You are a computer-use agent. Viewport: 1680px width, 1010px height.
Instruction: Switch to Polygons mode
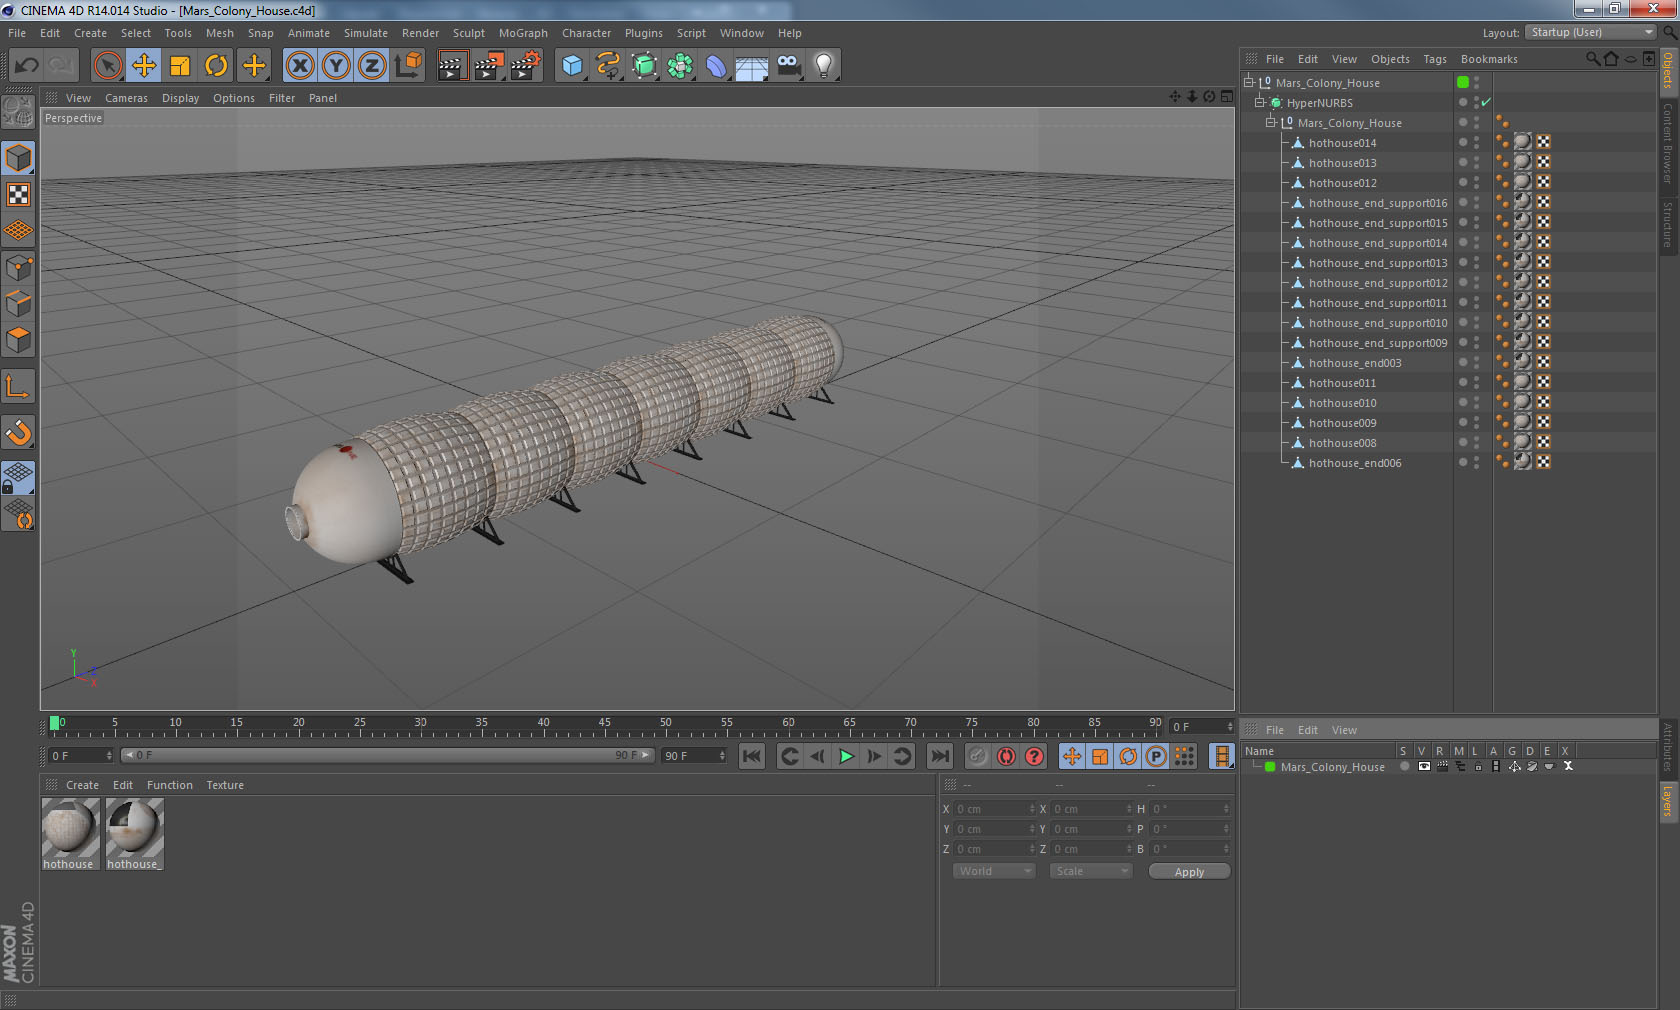[x=18, y=340]
